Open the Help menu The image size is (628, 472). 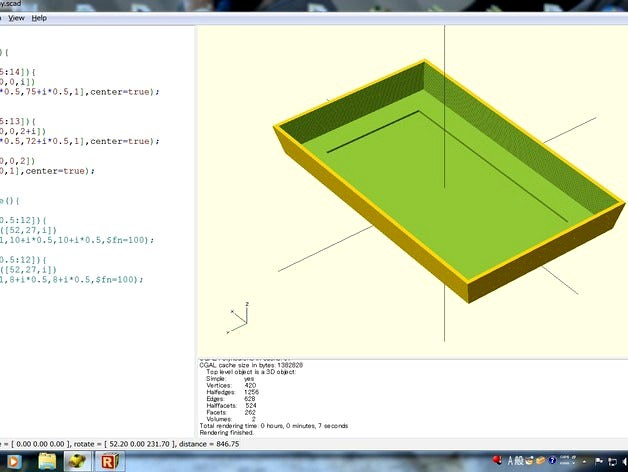point(39,18)
